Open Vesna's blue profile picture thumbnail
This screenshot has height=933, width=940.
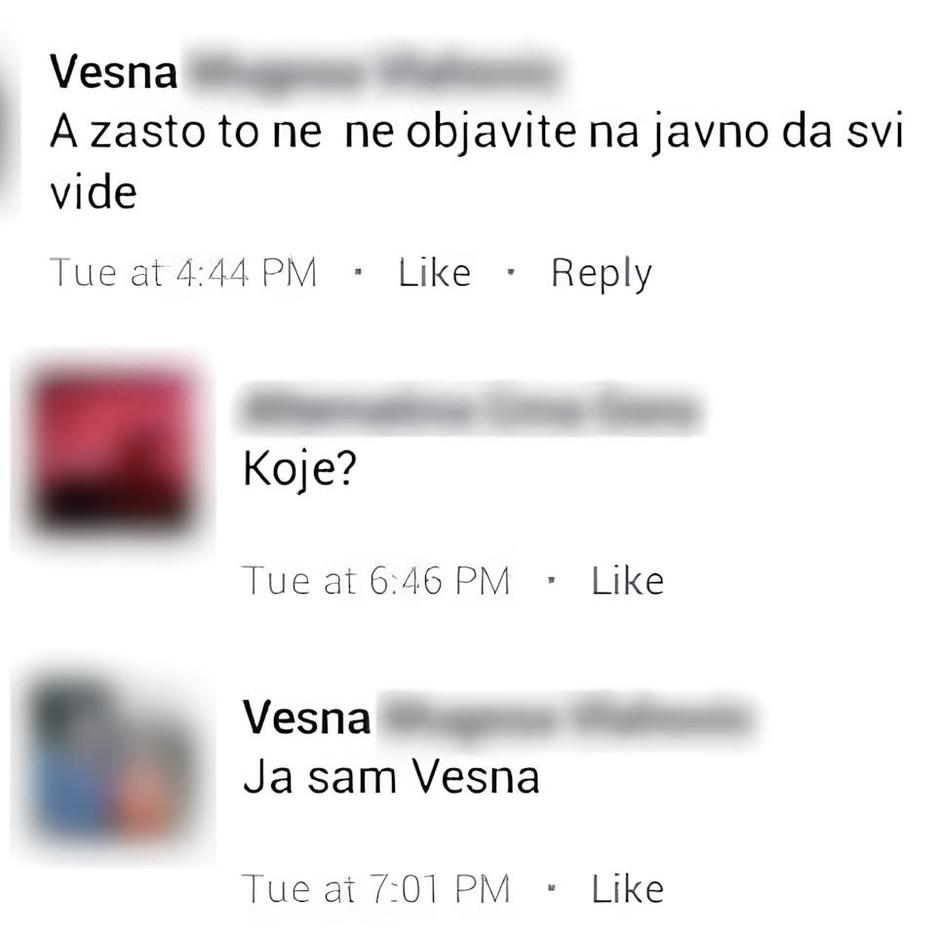pos(112,762)
